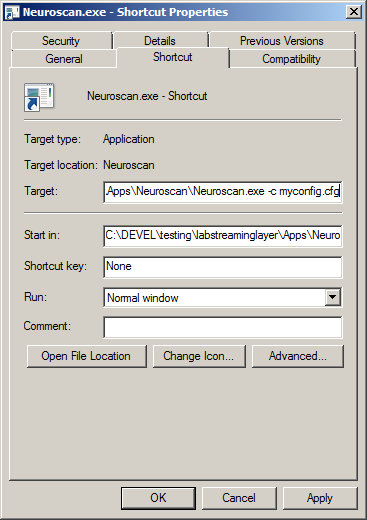Click the 'Start in:' label

(42, 235)
